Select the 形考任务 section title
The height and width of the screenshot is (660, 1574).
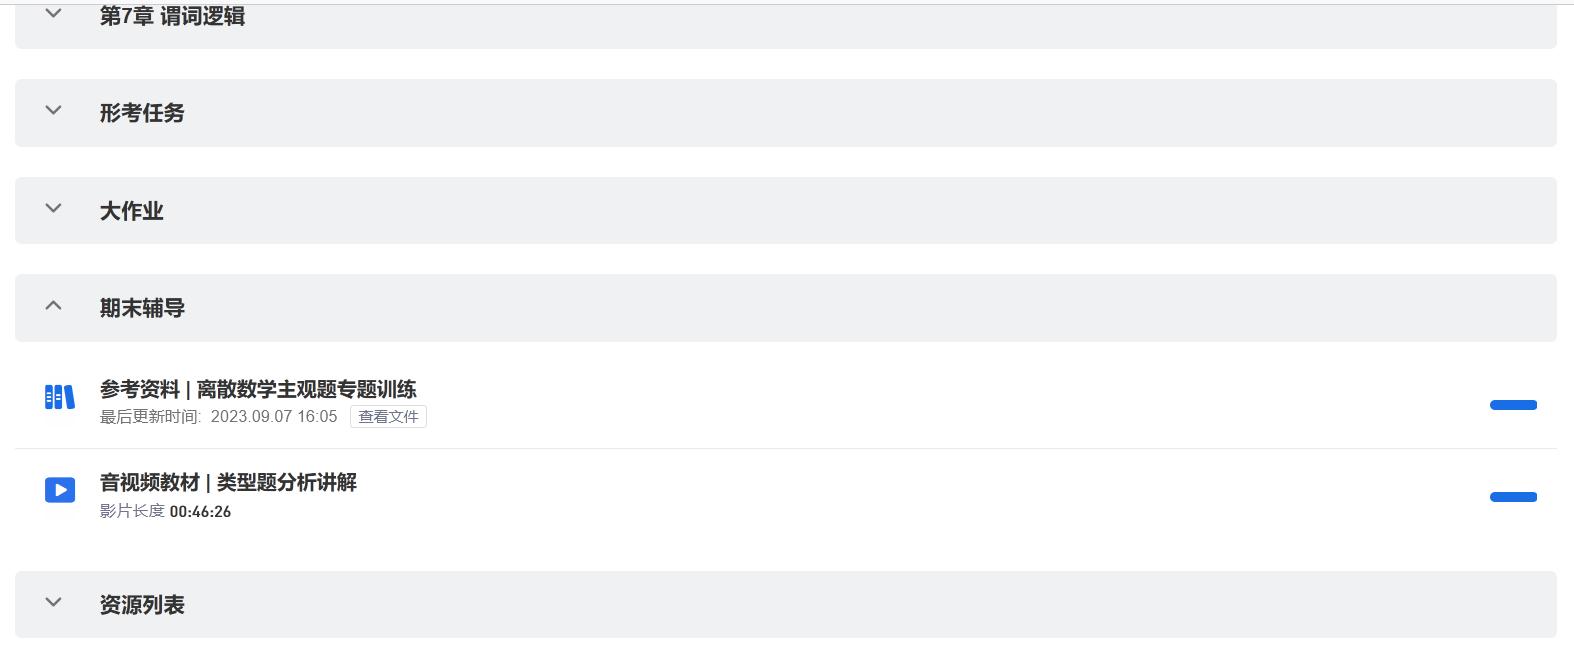(142, 113)
